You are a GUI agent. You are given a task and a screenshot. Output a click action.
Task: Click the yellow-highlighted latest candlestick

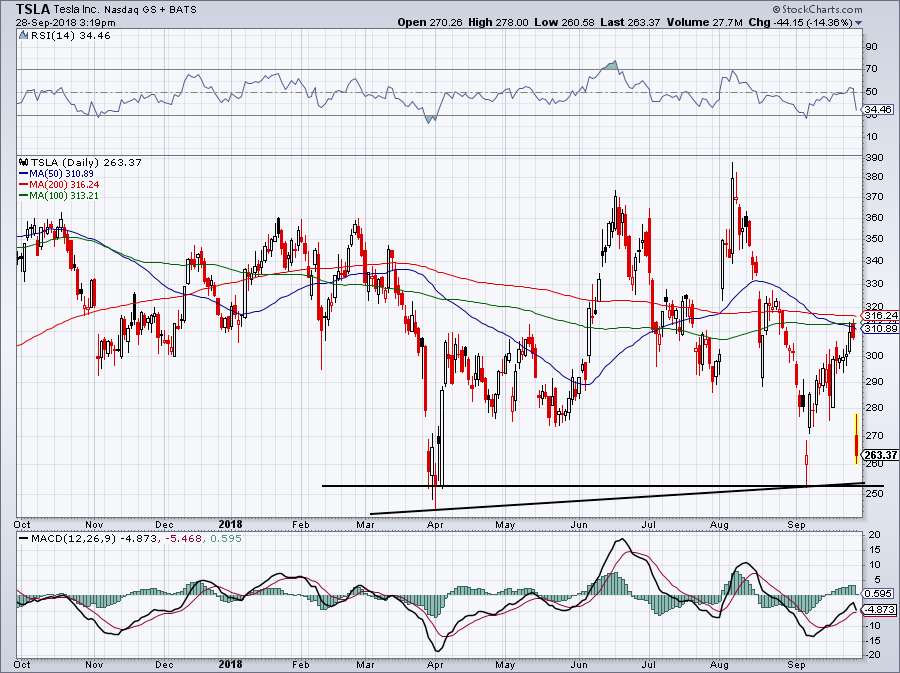coord(856,439)
